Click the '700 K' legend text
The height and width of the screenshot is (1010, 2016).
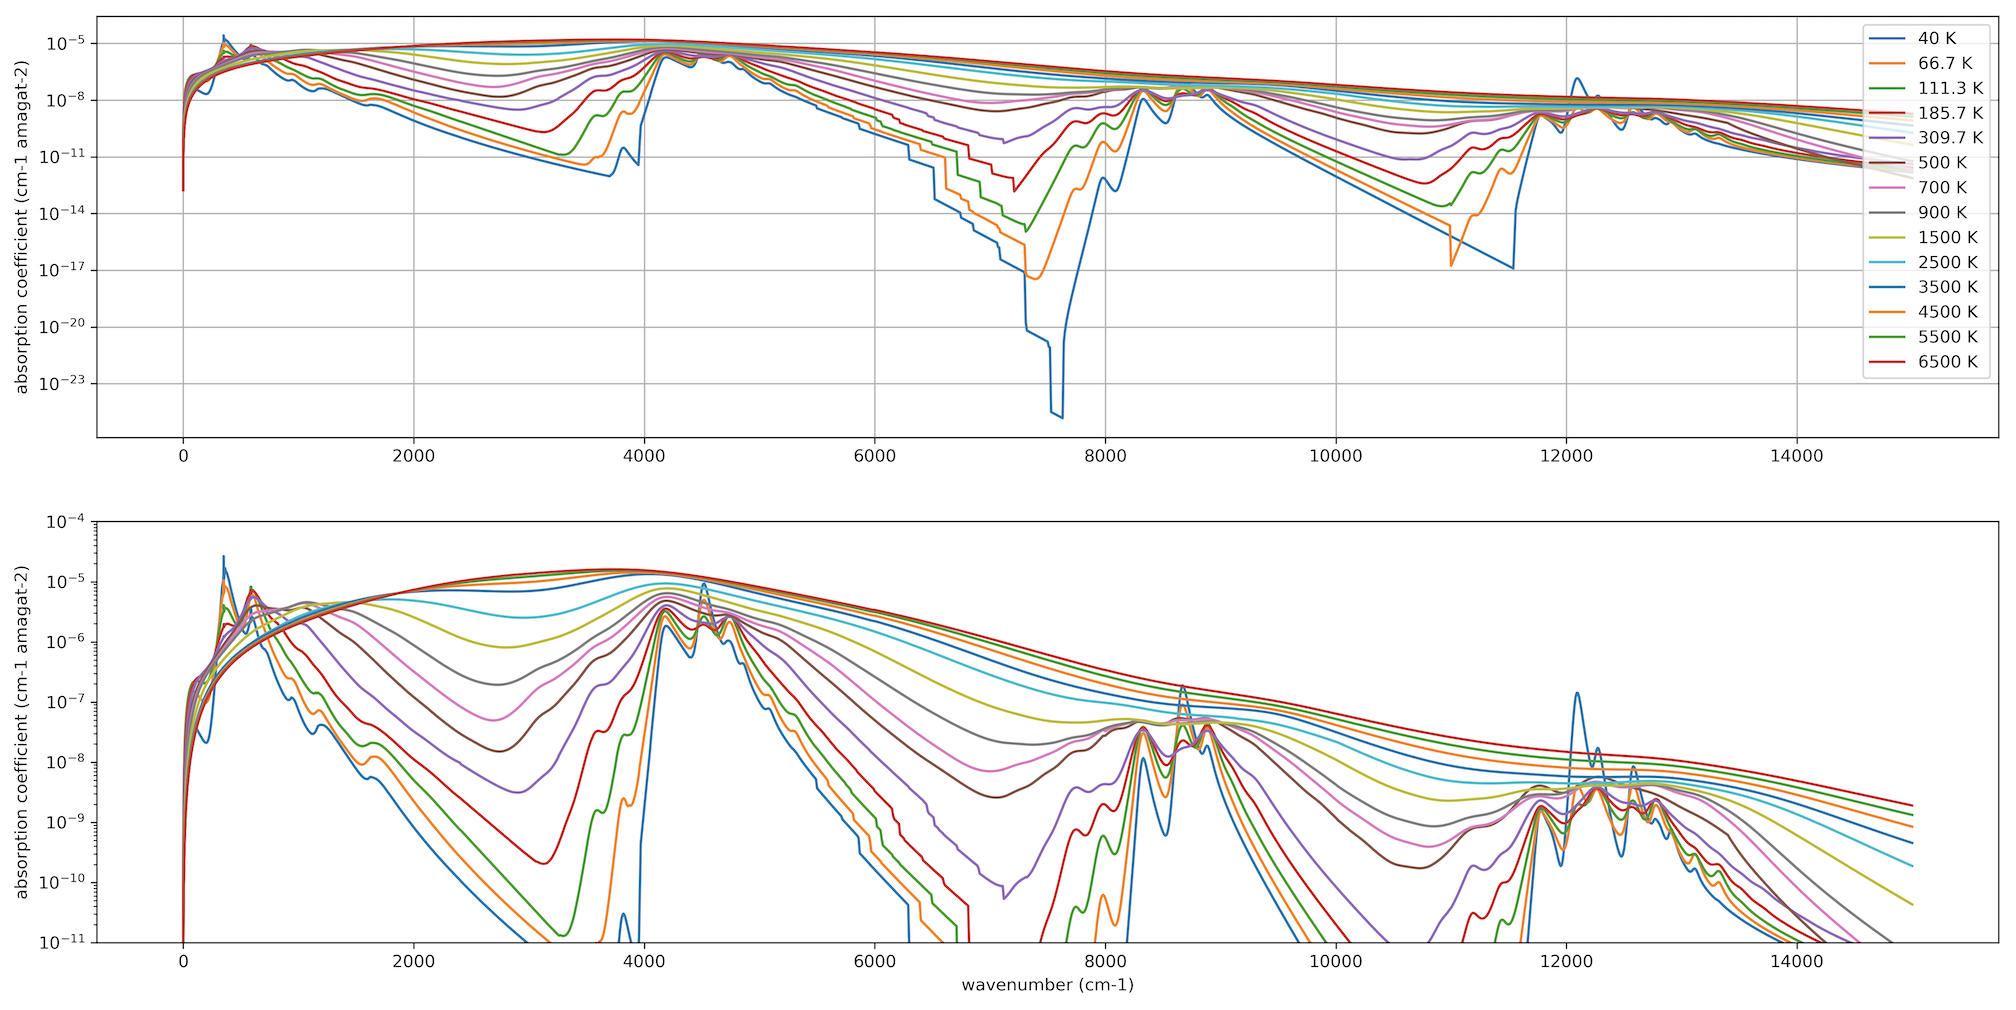pyautogui.click(x=1942, y=188)
